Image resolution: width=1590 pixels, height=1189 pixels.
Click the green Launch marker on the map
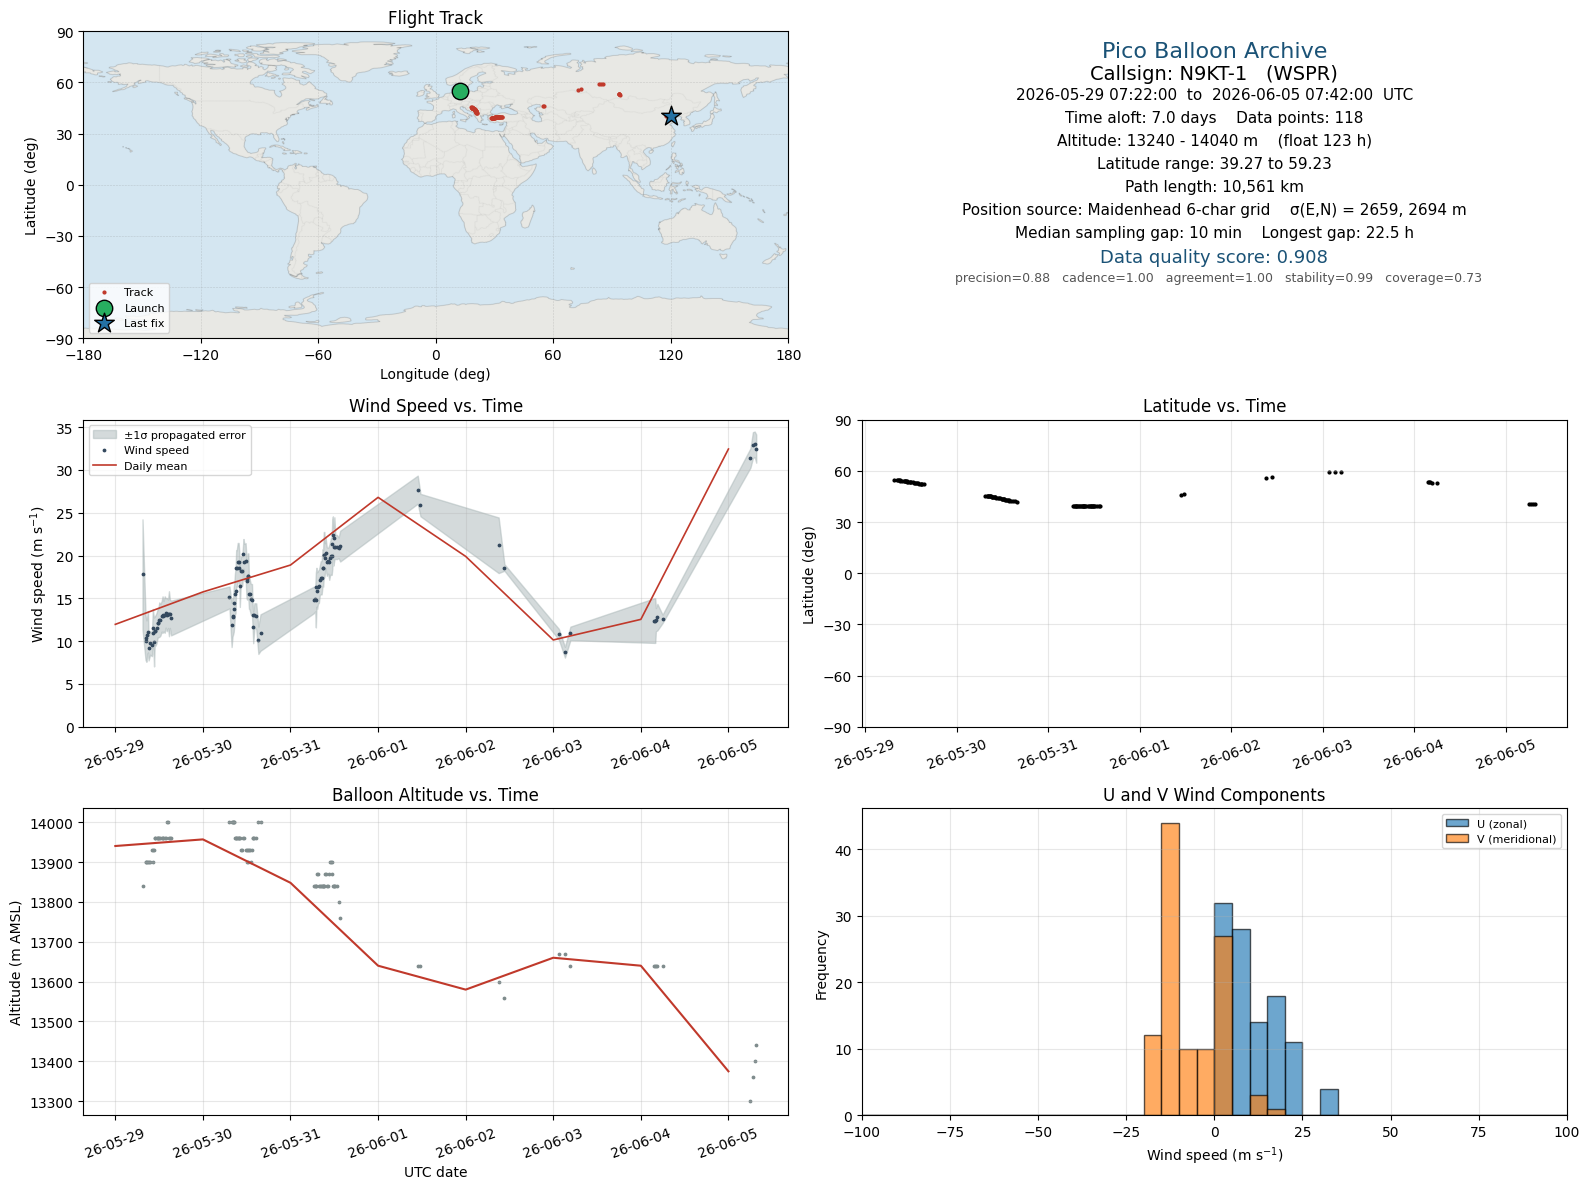pyautogui.click(x=460, y=91)
